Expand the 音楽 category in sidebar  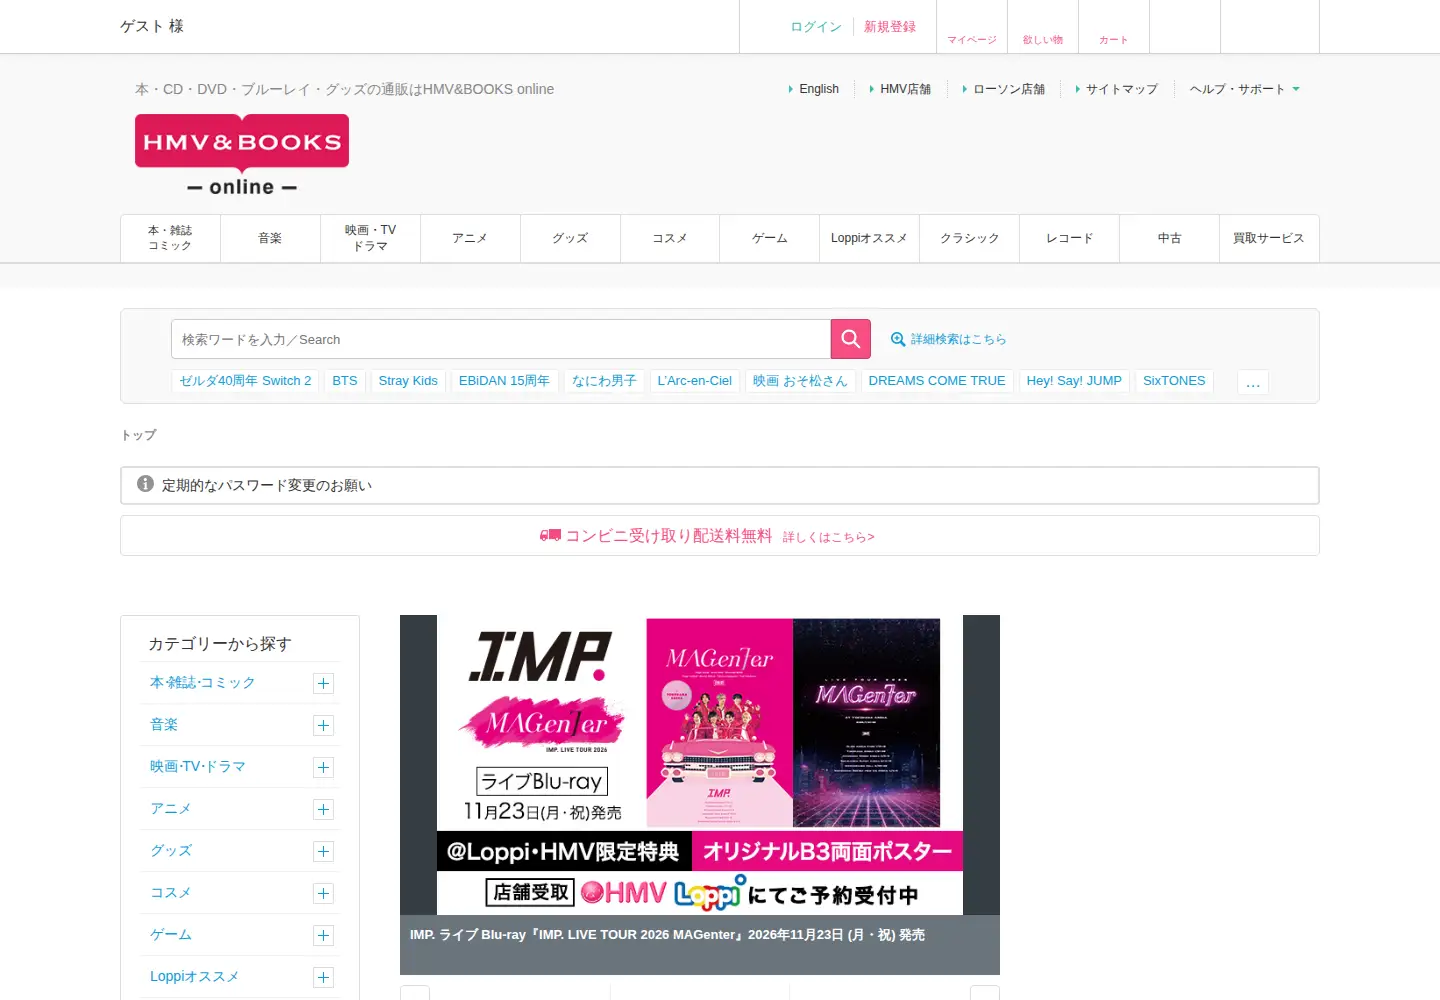pos(323,726)
